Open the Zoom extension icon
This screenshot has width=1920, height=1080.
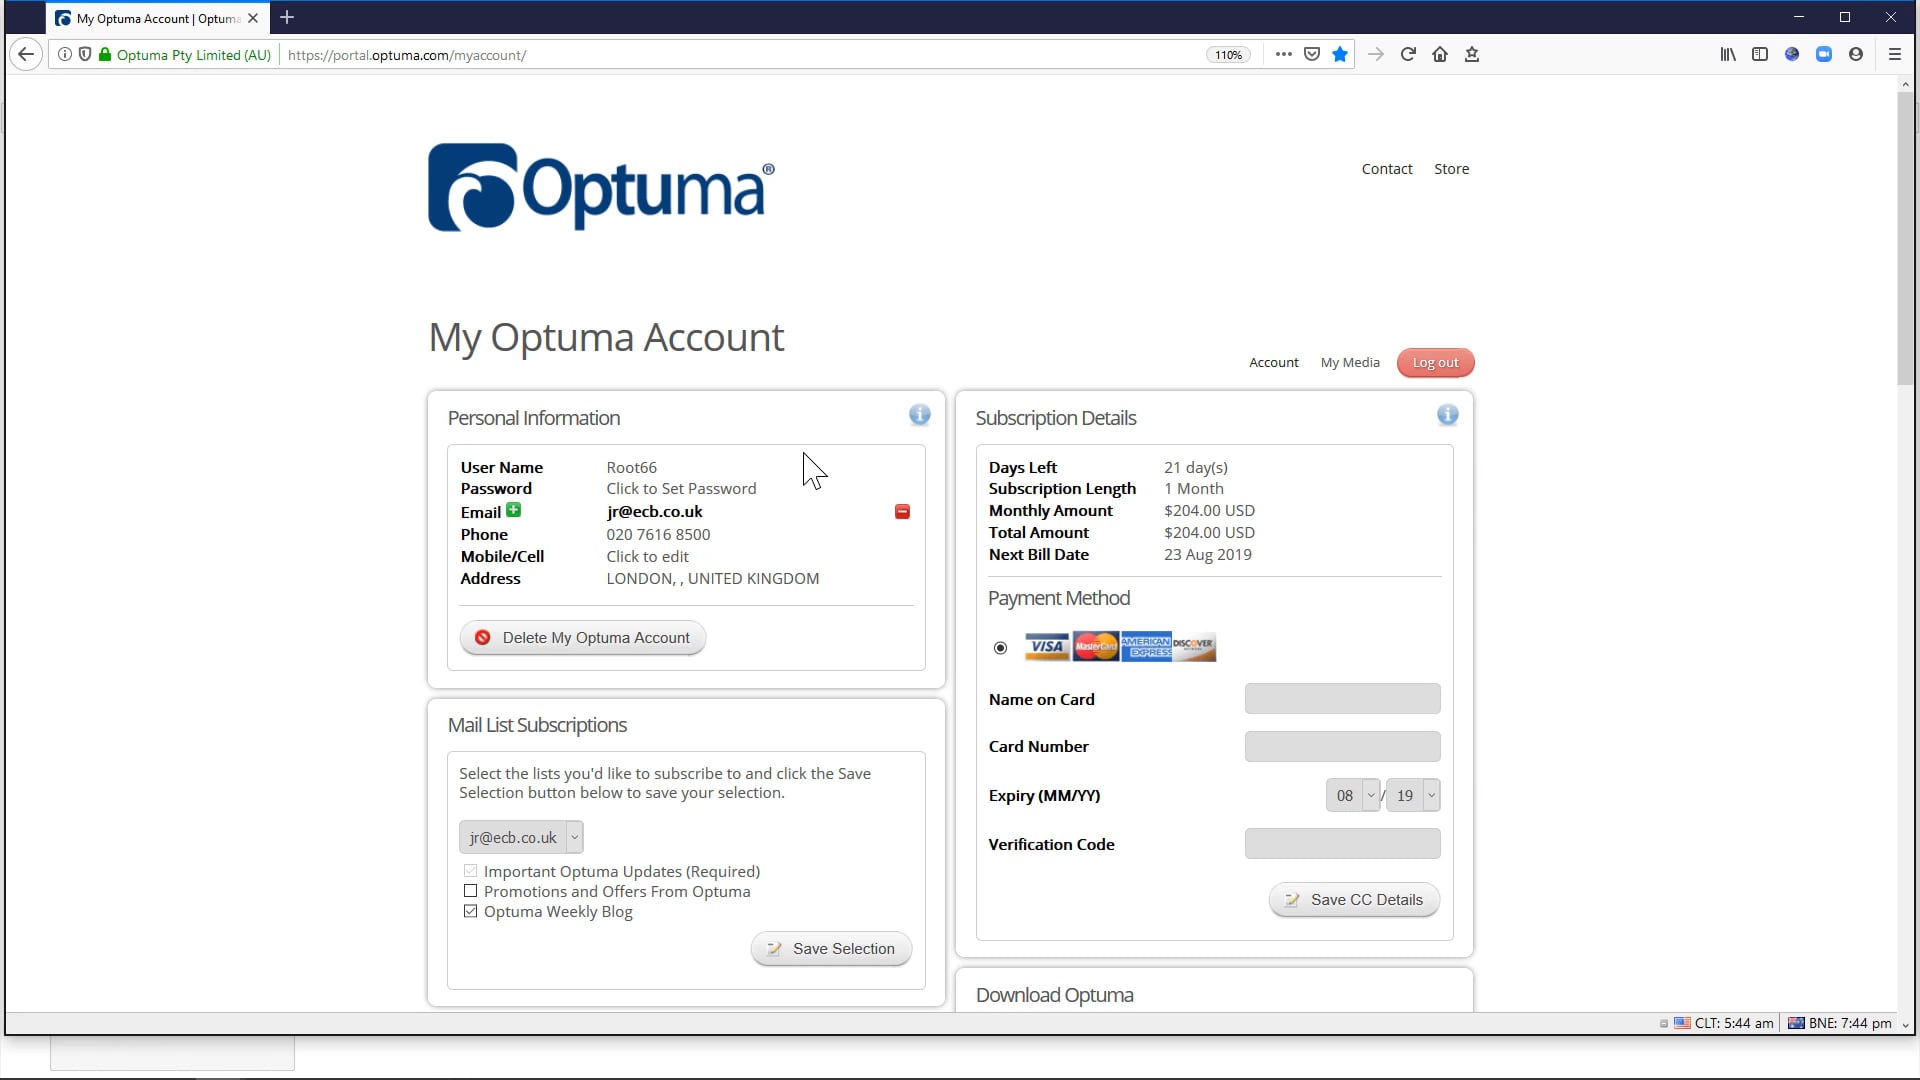(x=1824, y=55)
